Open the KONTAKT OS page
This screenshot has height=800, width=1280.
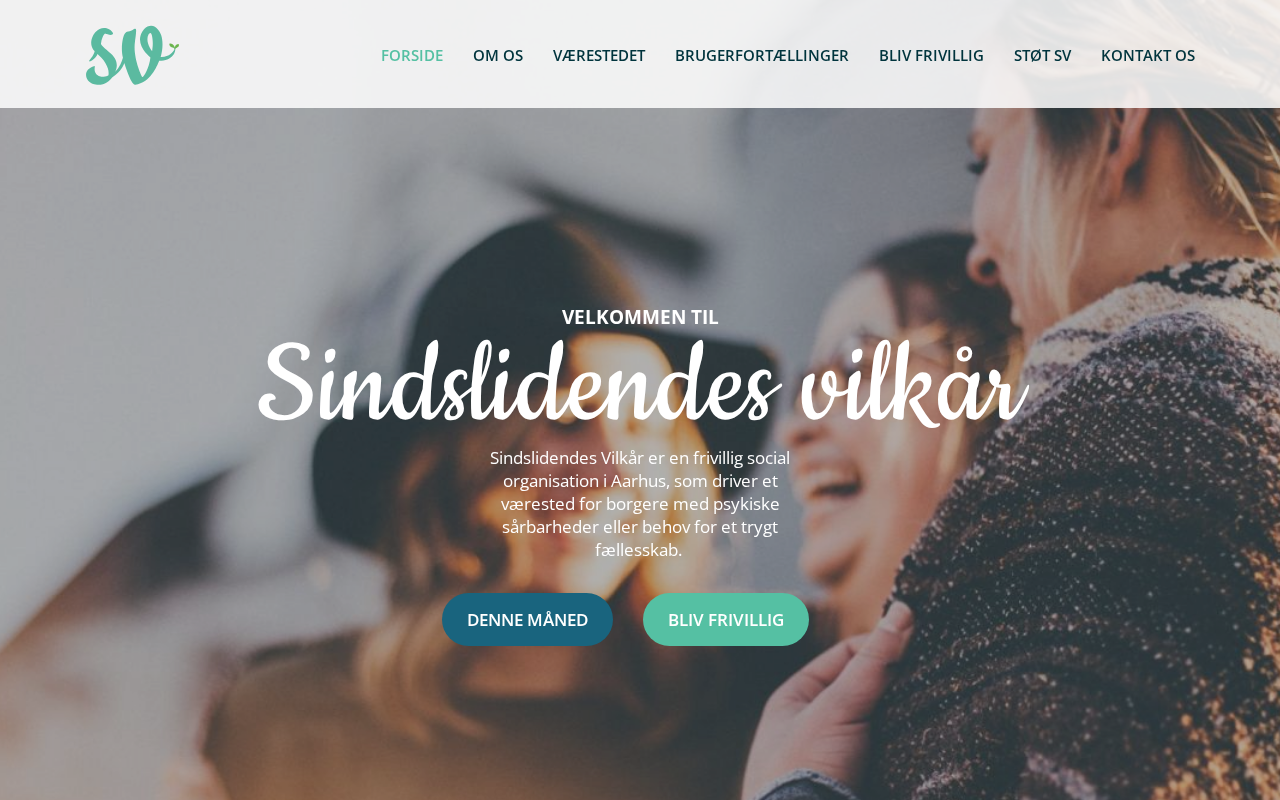pyautogui.click(x=1148, y=55)
